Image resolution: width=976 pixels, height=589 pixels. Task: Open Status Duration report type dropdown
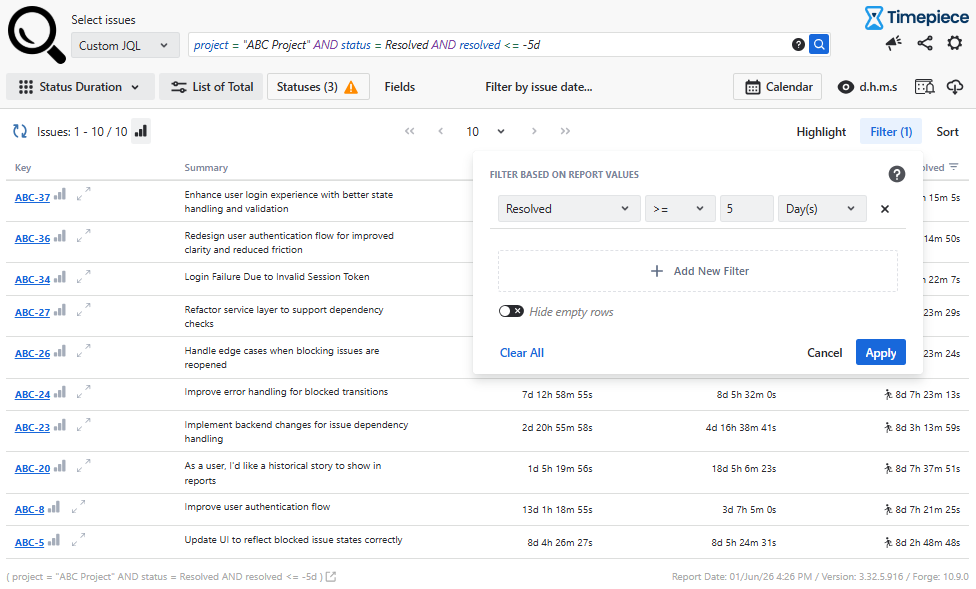click(x=80, y=87)
